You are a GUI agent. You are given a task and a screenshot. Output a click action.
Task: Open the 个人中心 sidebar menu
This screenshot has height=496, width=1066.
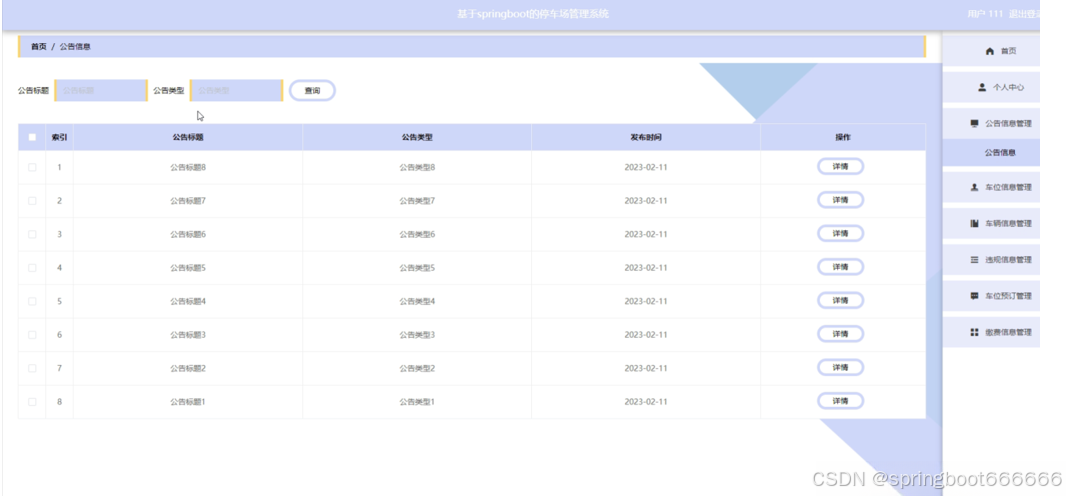(x=991, y=87)
